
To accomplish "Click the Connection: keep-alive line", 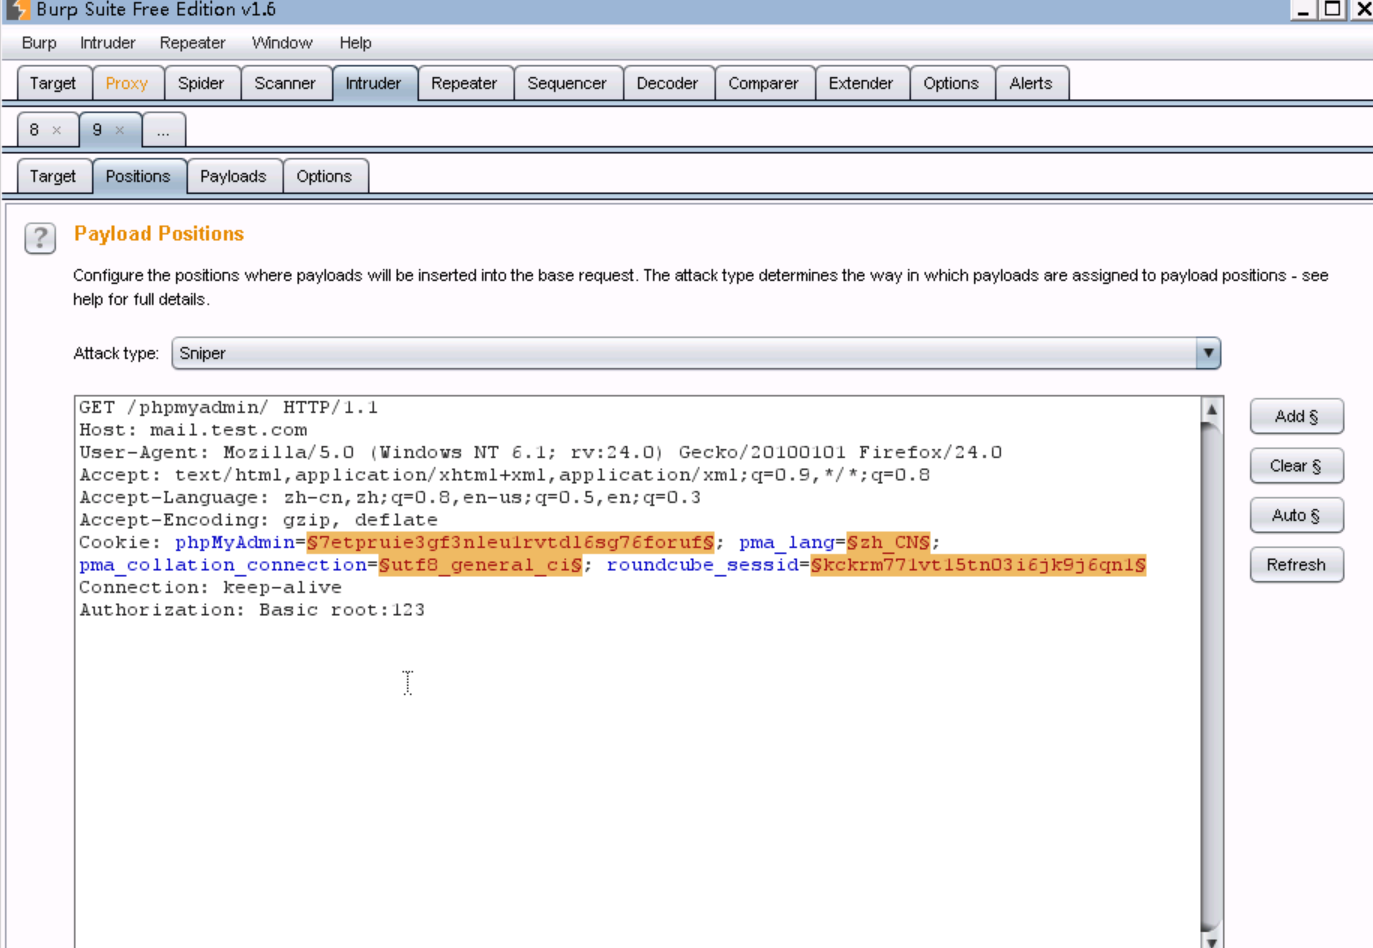I will (210, 587).
